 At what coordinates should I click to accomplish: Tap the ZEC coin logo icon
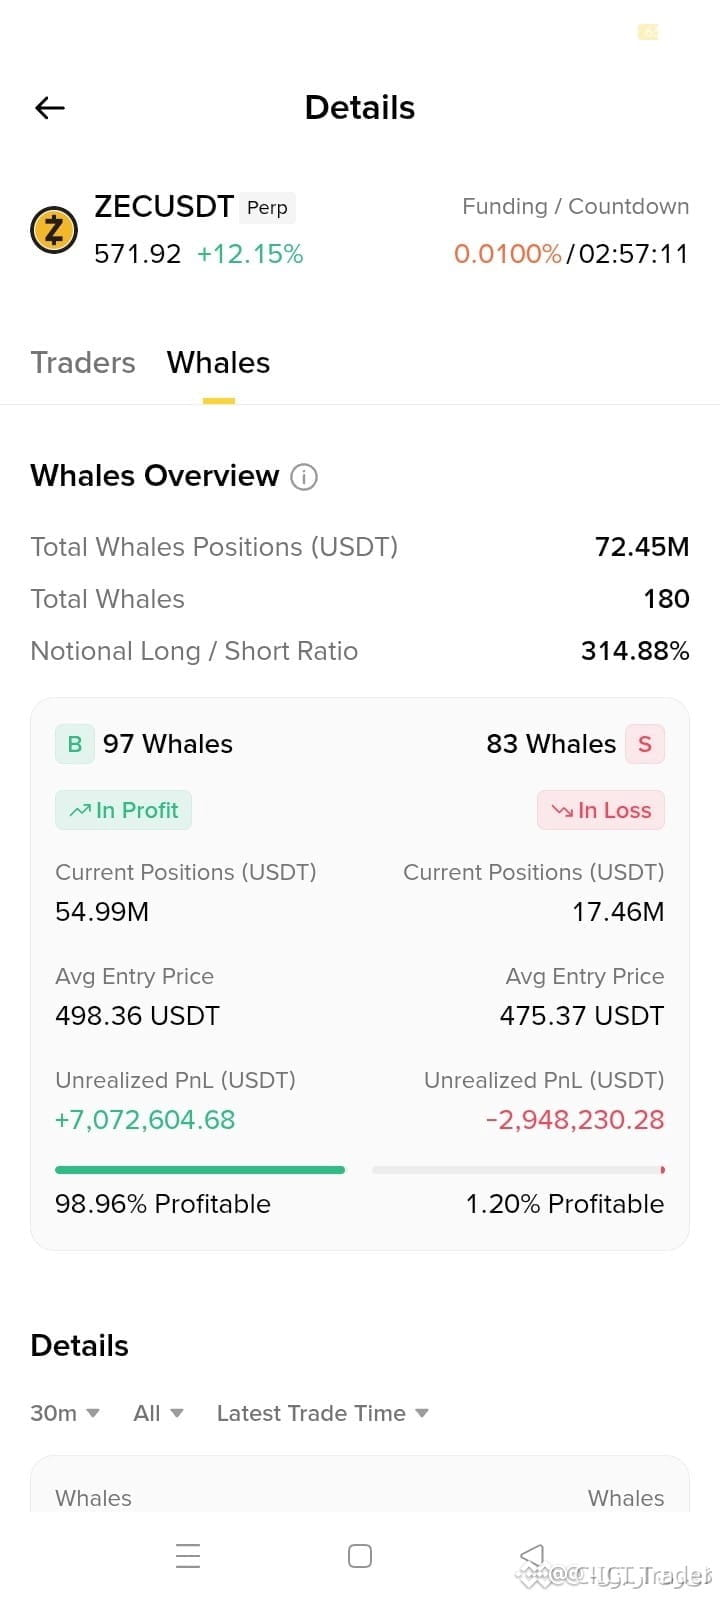click(54, 230)
